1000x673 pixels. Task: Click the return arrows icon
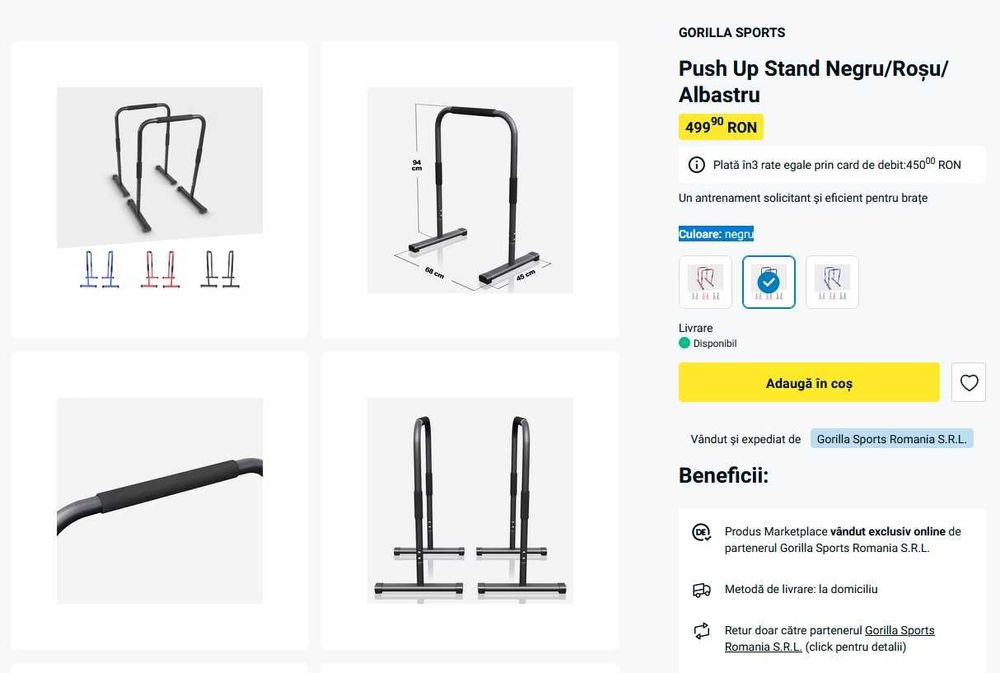702,631
